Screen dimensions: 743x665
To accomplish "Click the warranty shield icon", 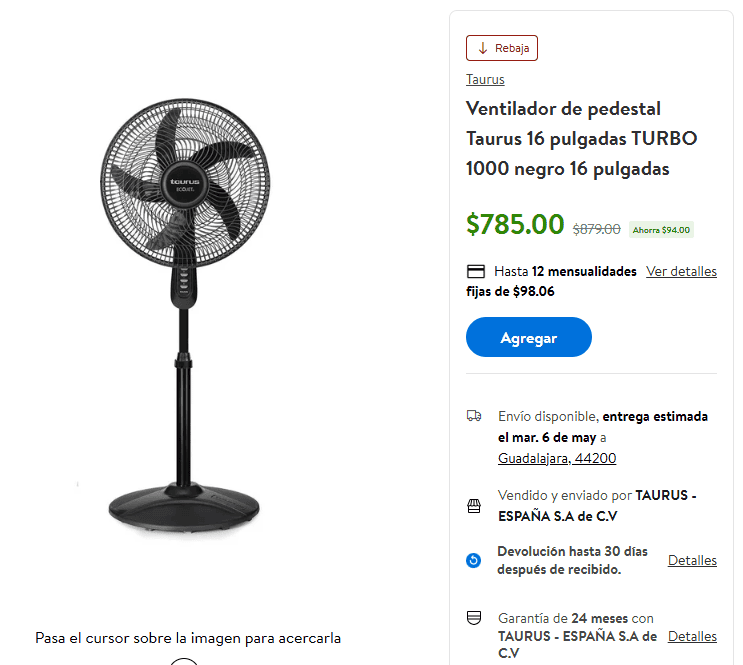I will click(474, 618).
